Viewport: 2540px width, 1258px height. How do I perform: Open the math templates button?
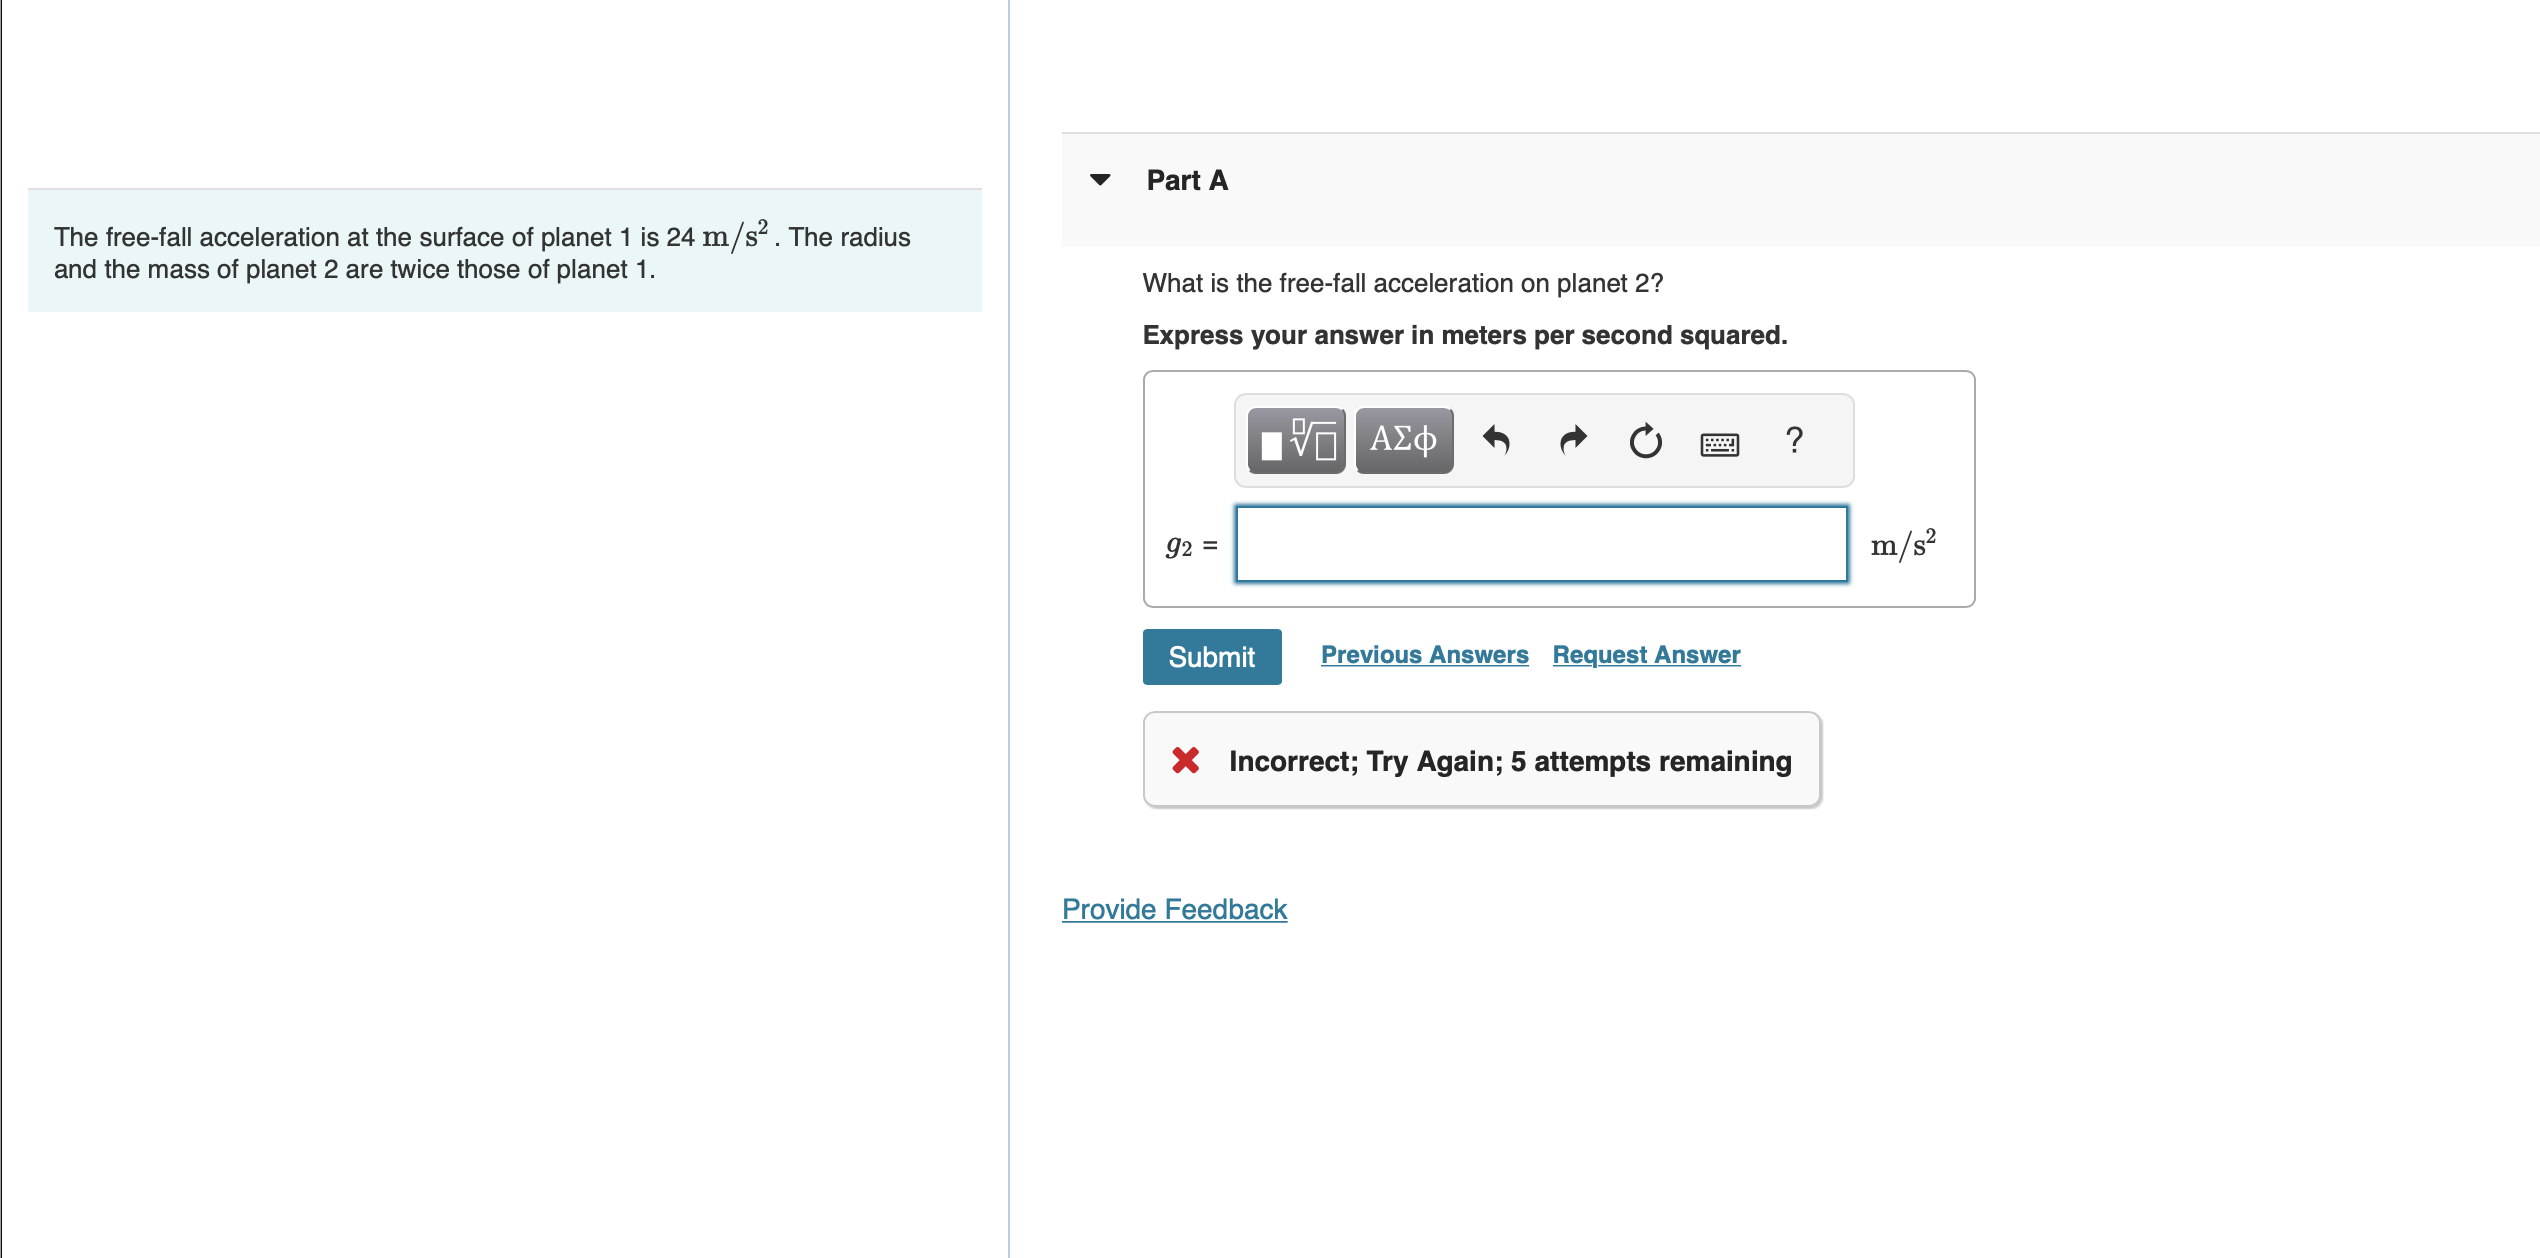(1296, 440)
